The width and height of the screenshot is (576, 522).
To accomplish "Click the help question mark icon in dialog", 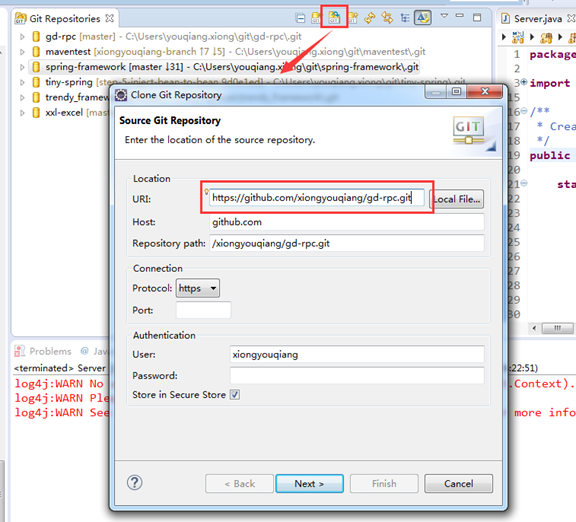I will [134, 483].
